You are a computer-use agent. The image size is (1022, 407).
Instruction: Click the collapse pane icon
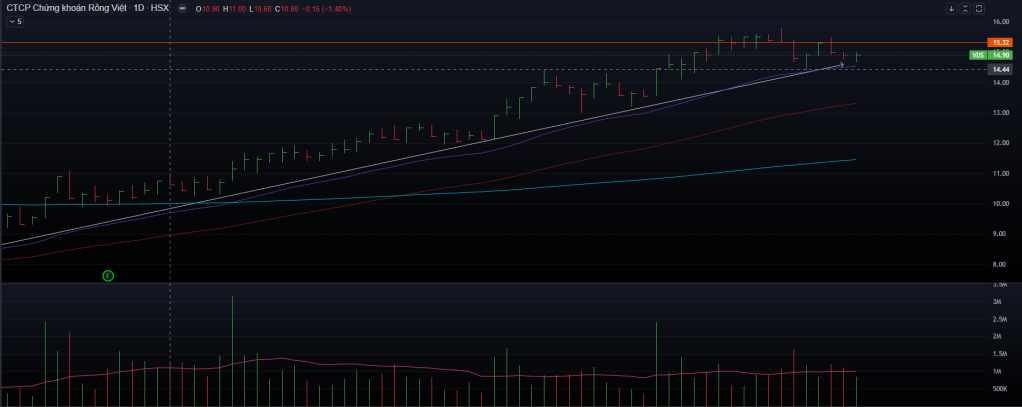[965, 9]
